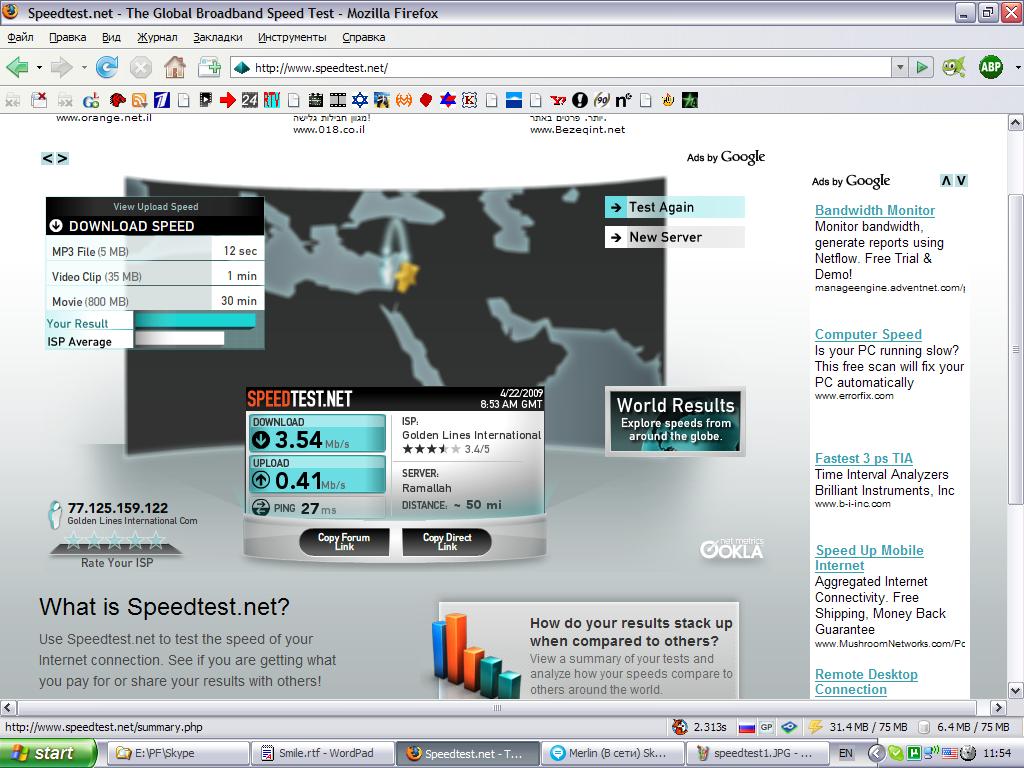Open the Файл menu

[20, 37]
